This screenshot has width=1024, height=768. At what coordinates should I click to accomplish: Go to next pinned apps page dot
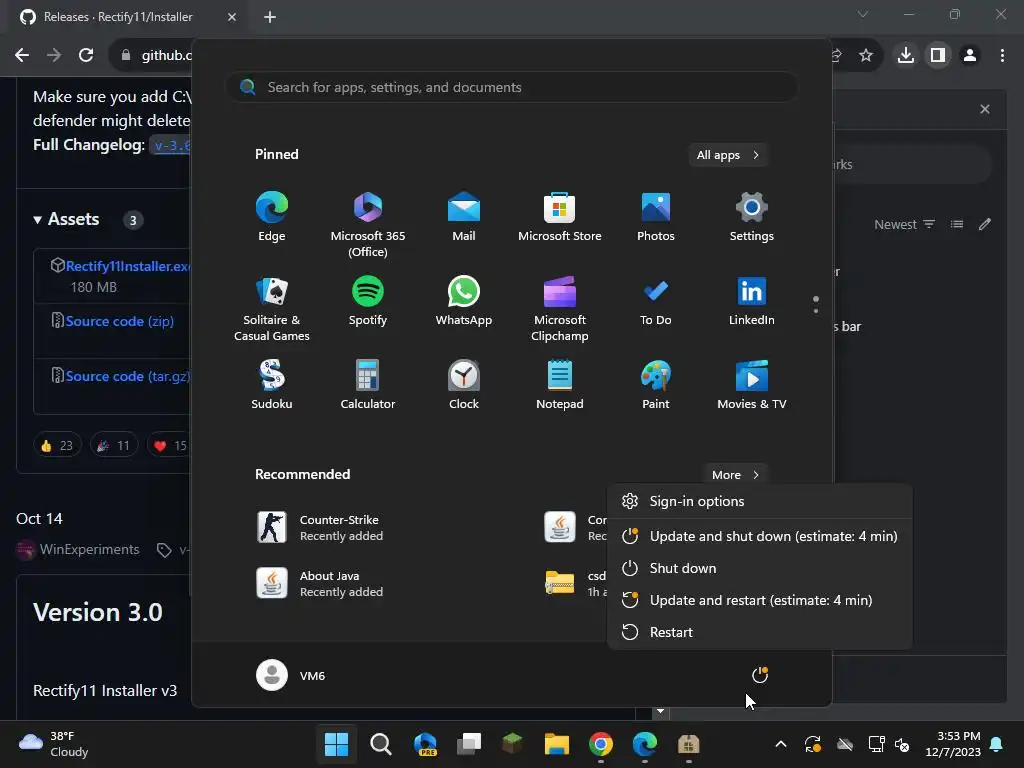pos(816,311)
